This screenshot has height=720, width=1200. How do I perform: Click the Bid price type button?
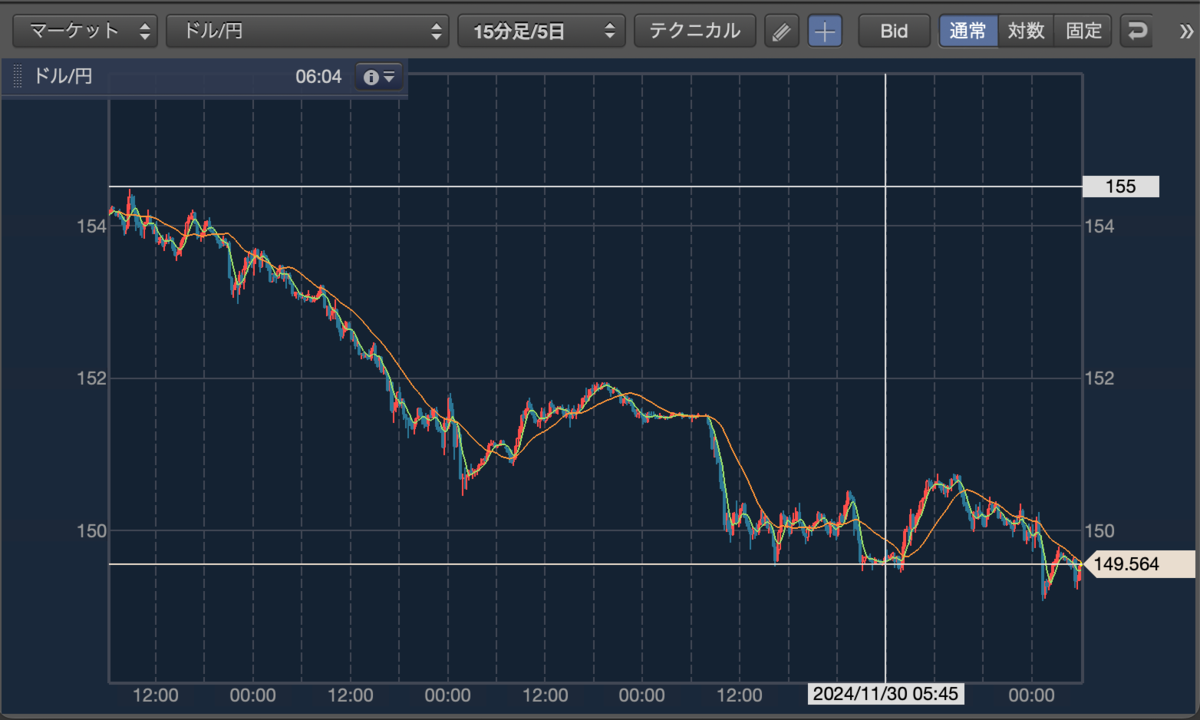[894, 31]
